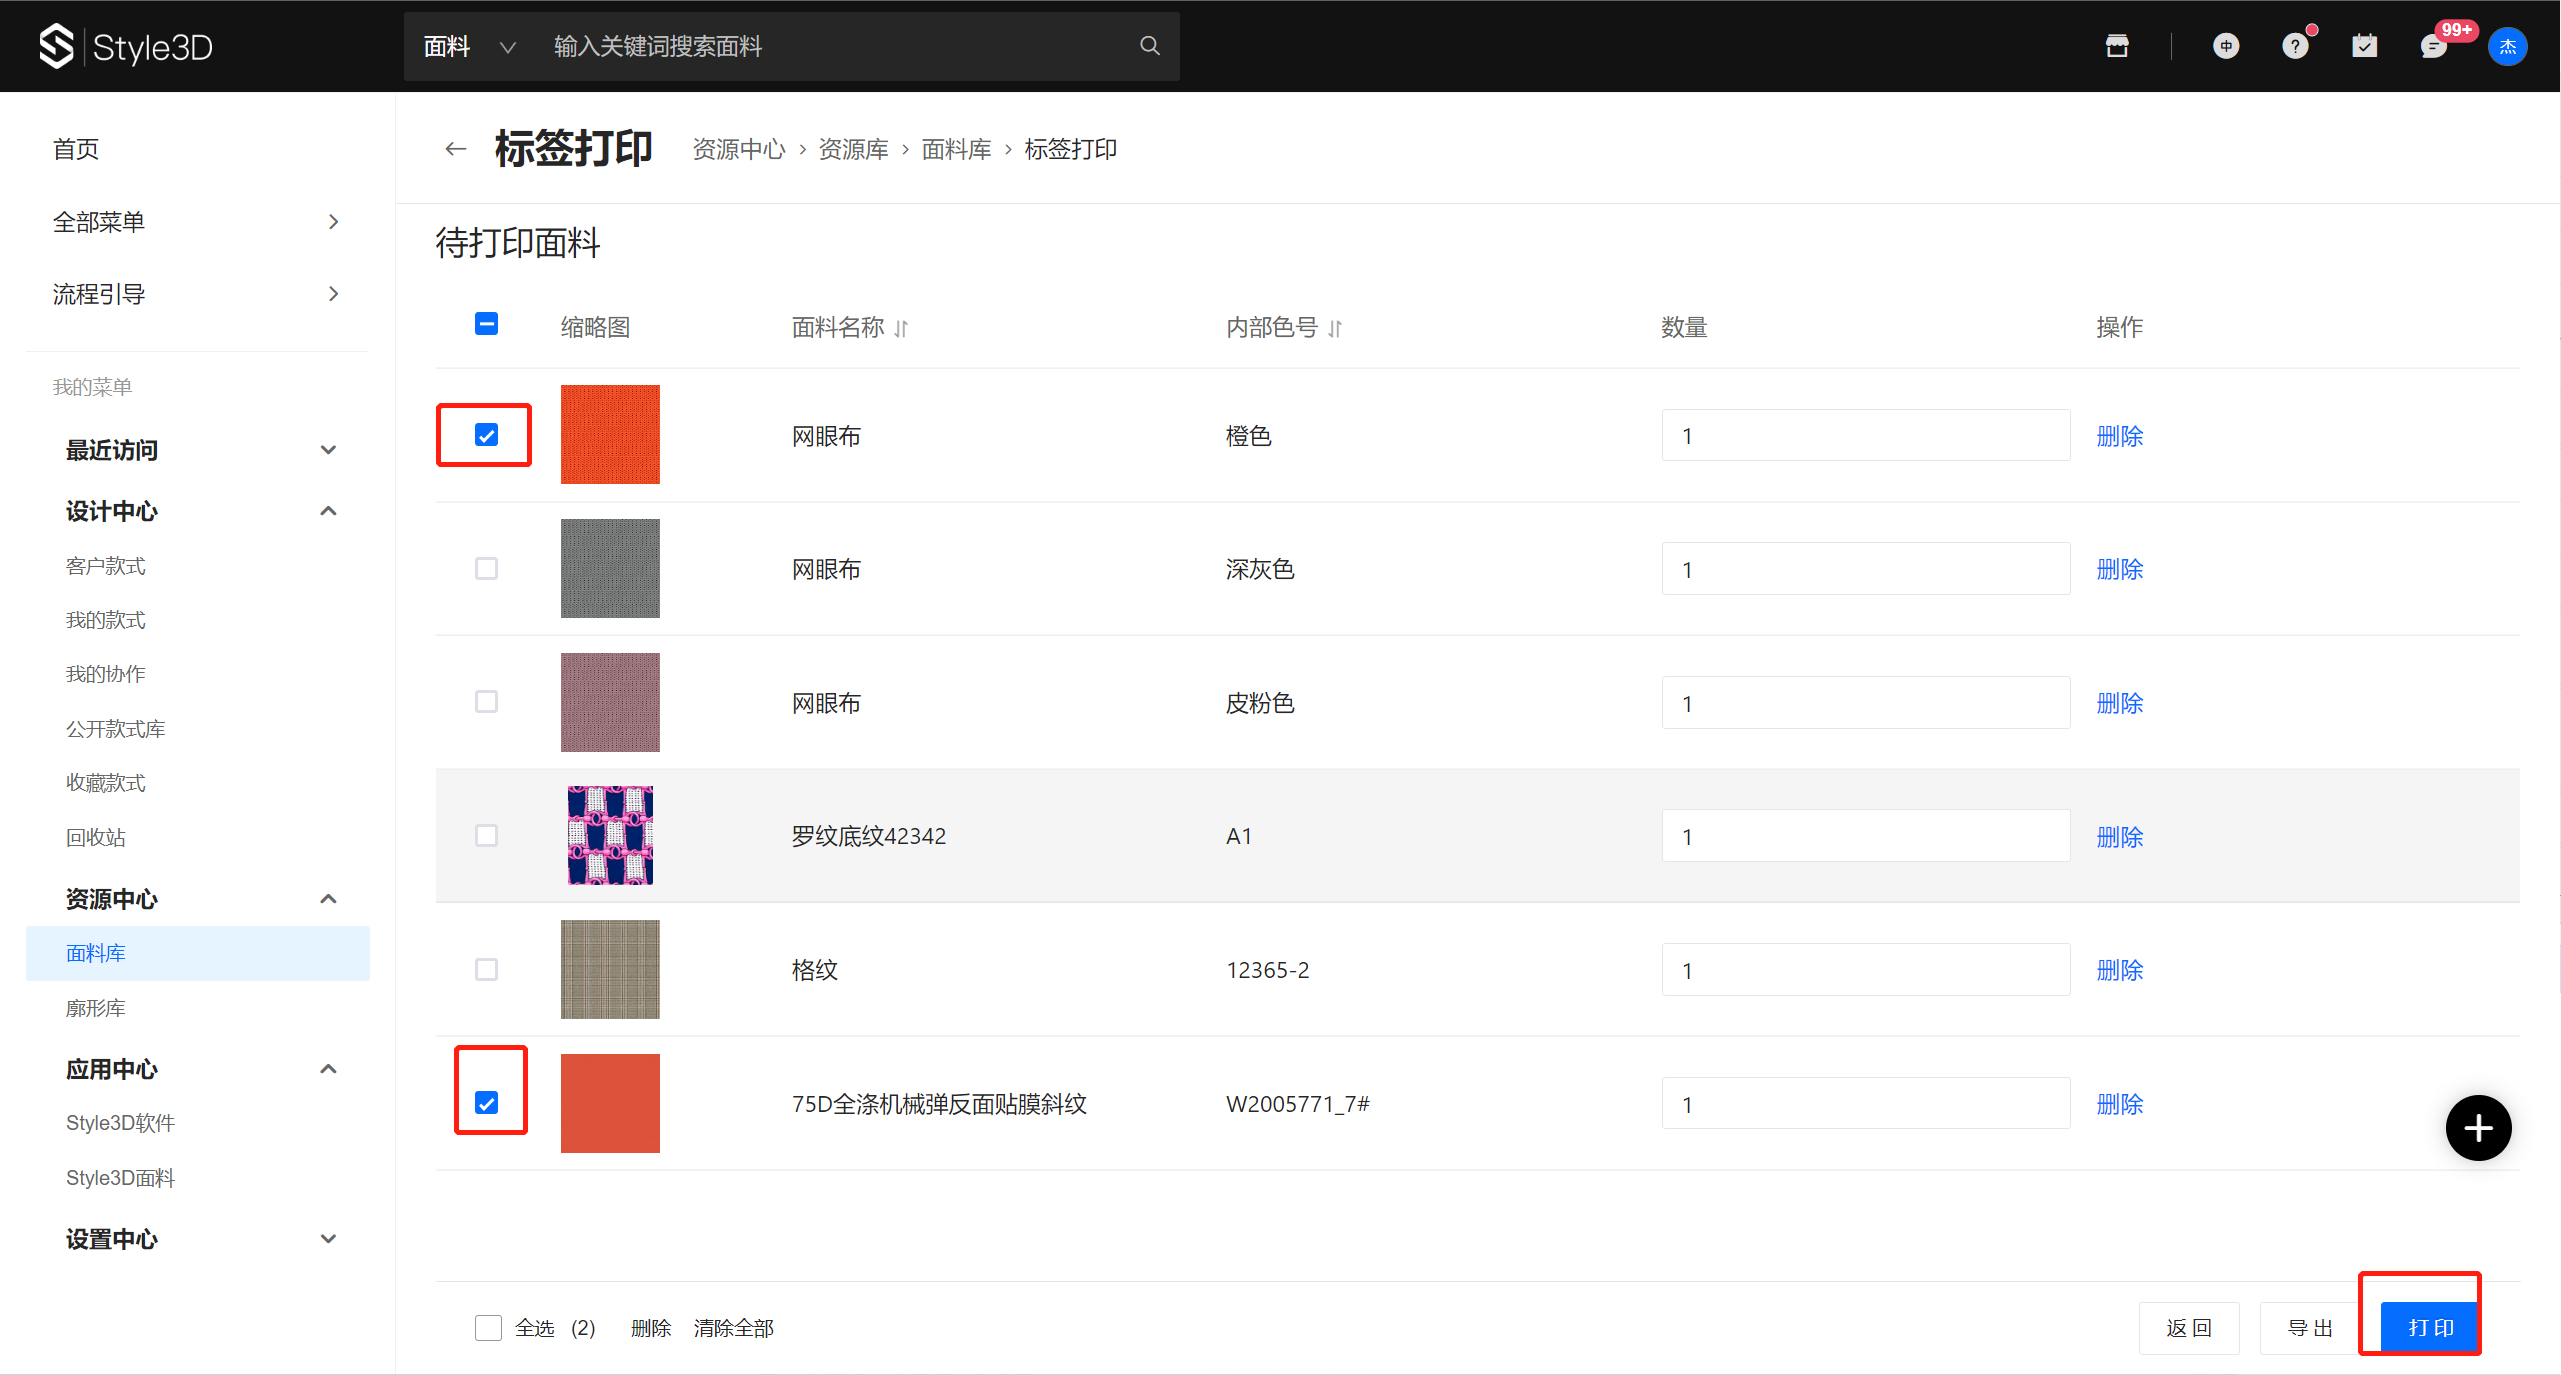Viewport: 2561px width, 1375px height.
Task: Go to 我的款式 menu item
Action: 106,620
